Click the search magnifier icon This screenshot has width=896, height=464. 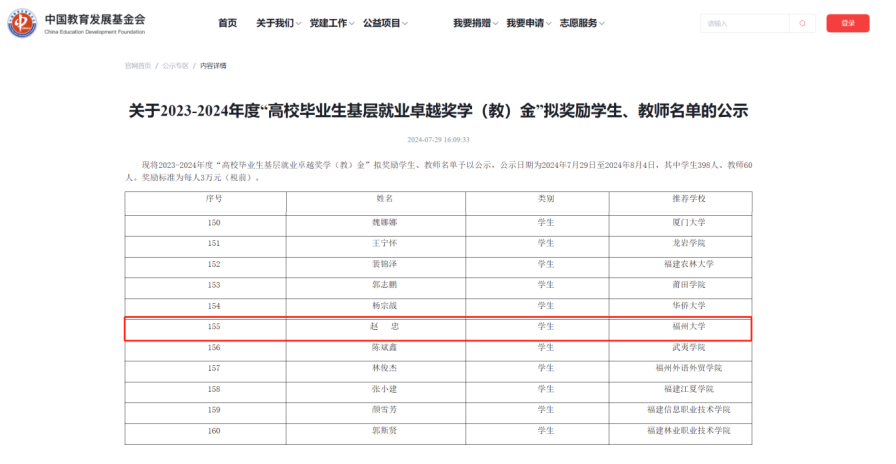802,23
